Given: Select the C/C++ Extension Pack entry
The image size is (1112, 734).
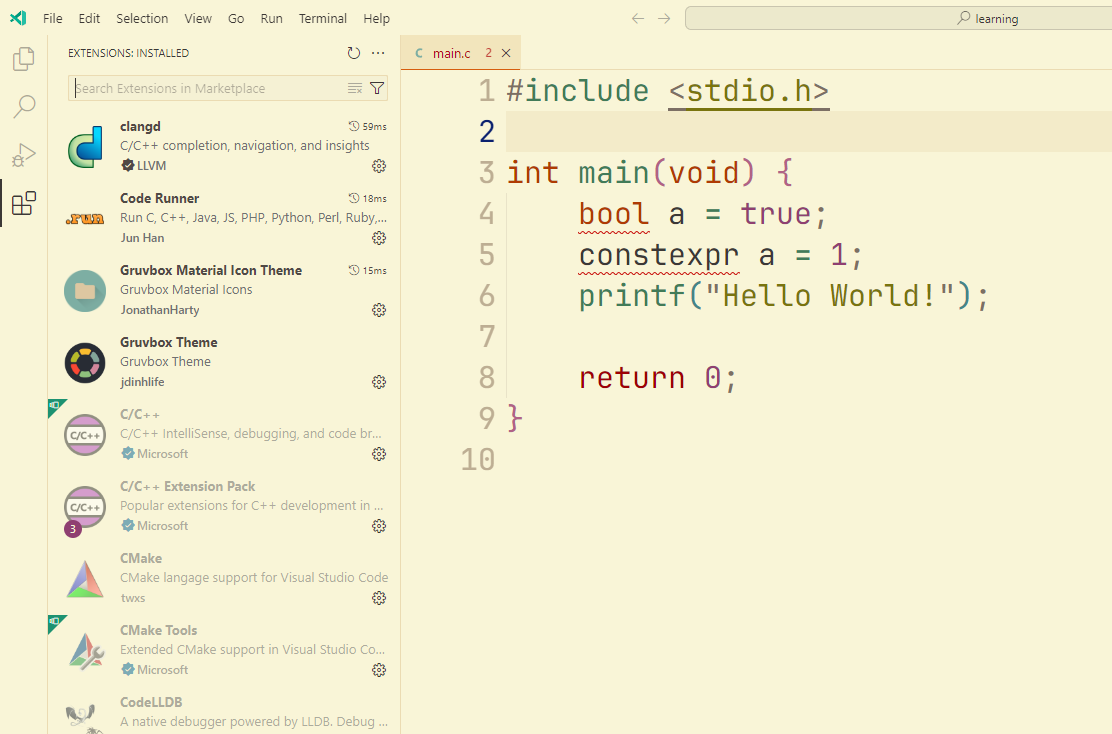Looking at the screenshot, I should click(224, 508).
